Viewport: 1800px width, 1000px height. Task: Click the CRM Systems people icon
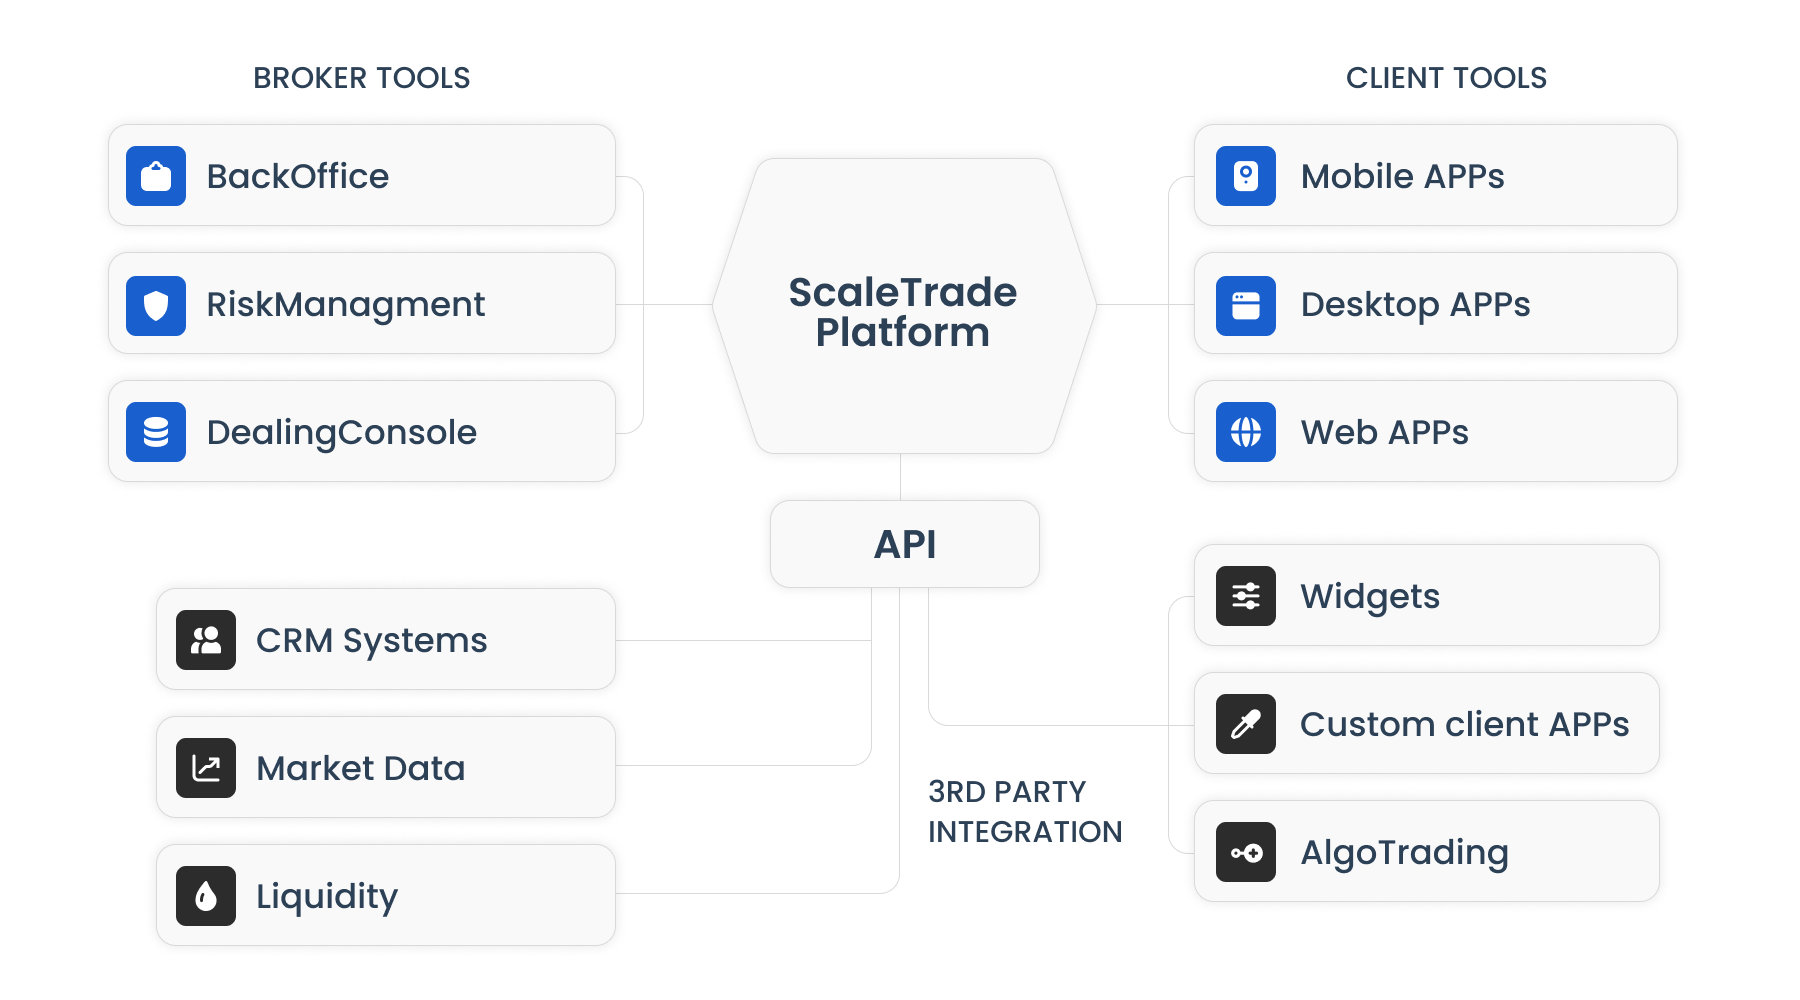tap(206, 640)
